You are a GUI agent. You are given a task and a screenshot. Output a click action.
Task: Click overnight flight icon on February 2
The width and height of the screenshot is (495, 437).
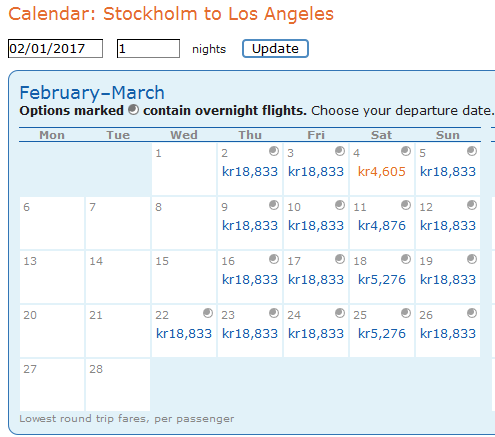click(274, 151)
